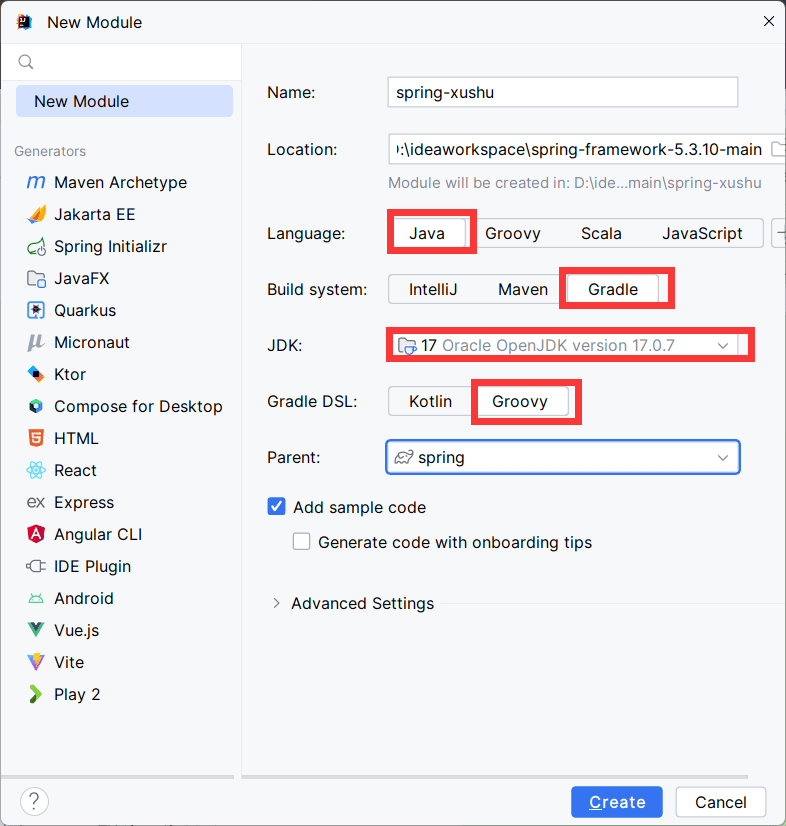Click the Express generator icon
Image resolution: width=786 pixels, height=826 pixels.
click(x=36, y=503)
